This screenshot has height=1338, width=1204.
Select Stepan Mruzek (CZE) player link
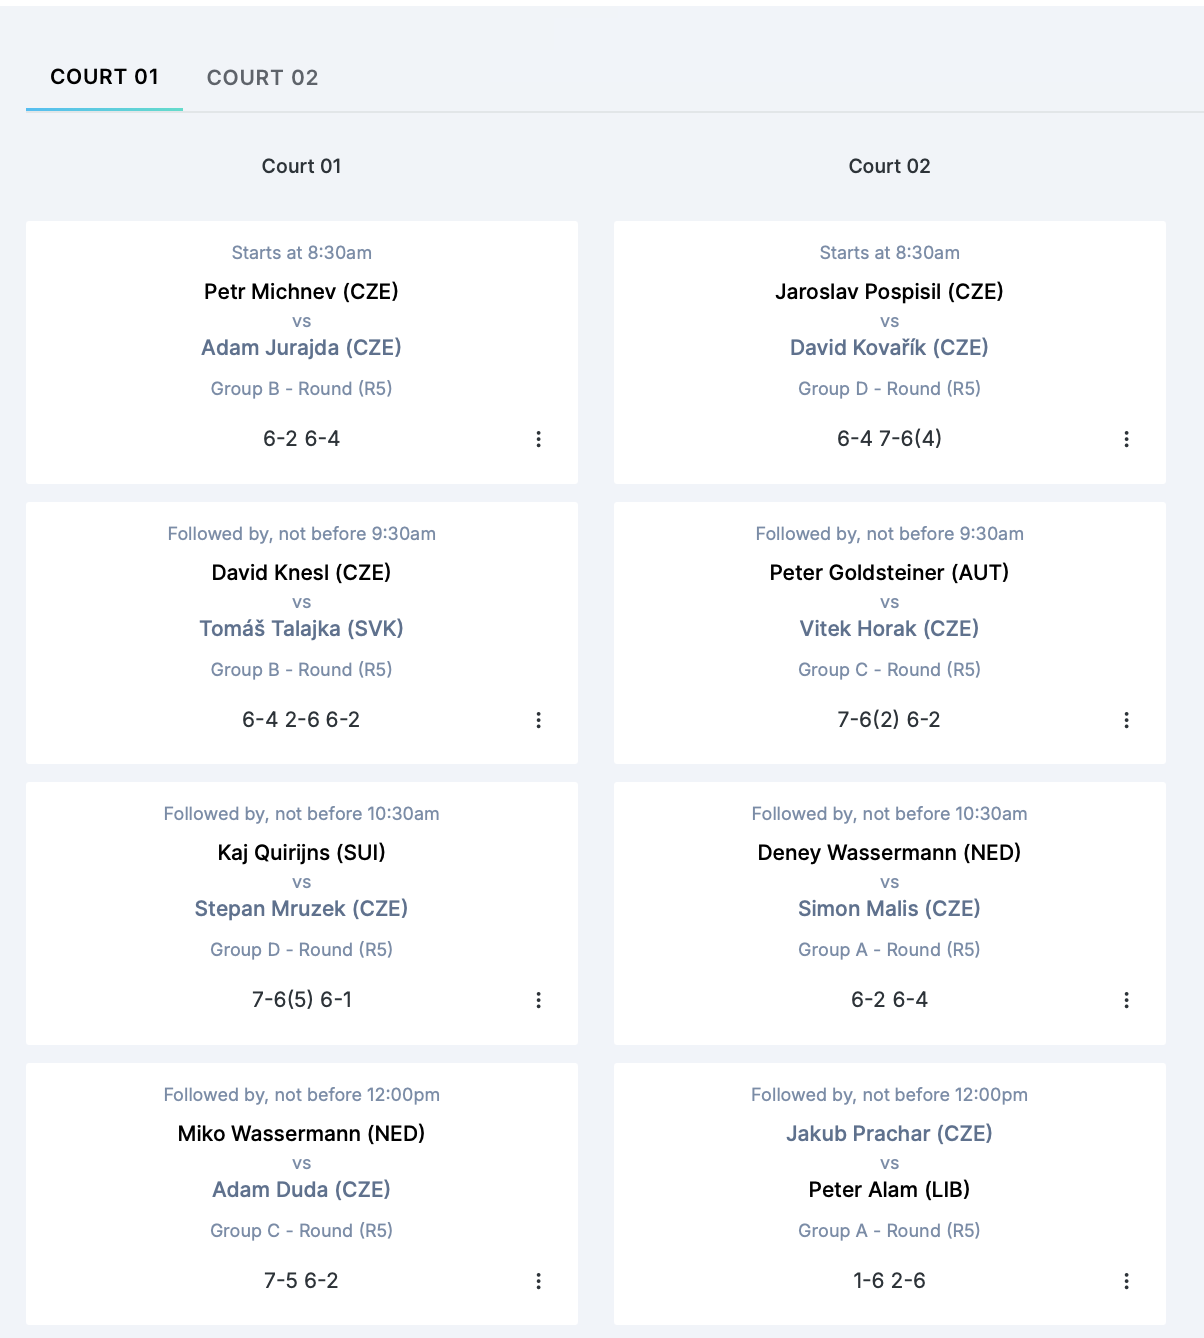point(301,909)
